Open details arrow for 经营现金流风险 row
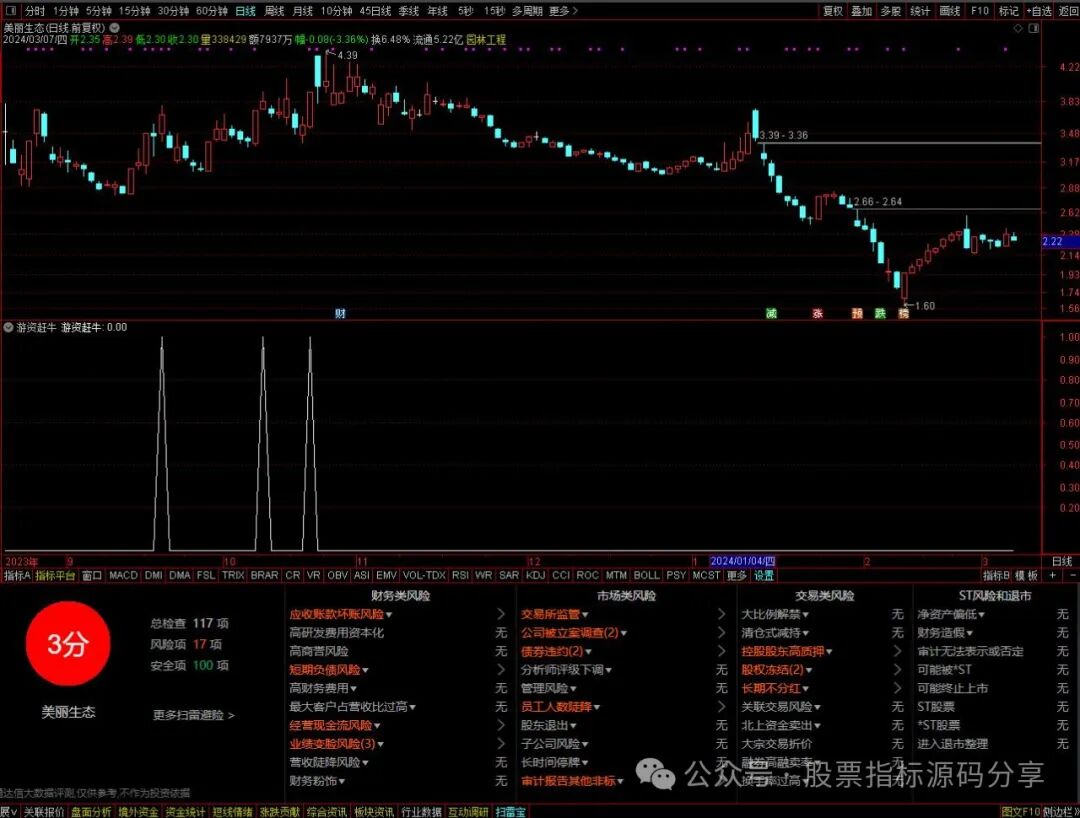 click(x=501, y=725)
